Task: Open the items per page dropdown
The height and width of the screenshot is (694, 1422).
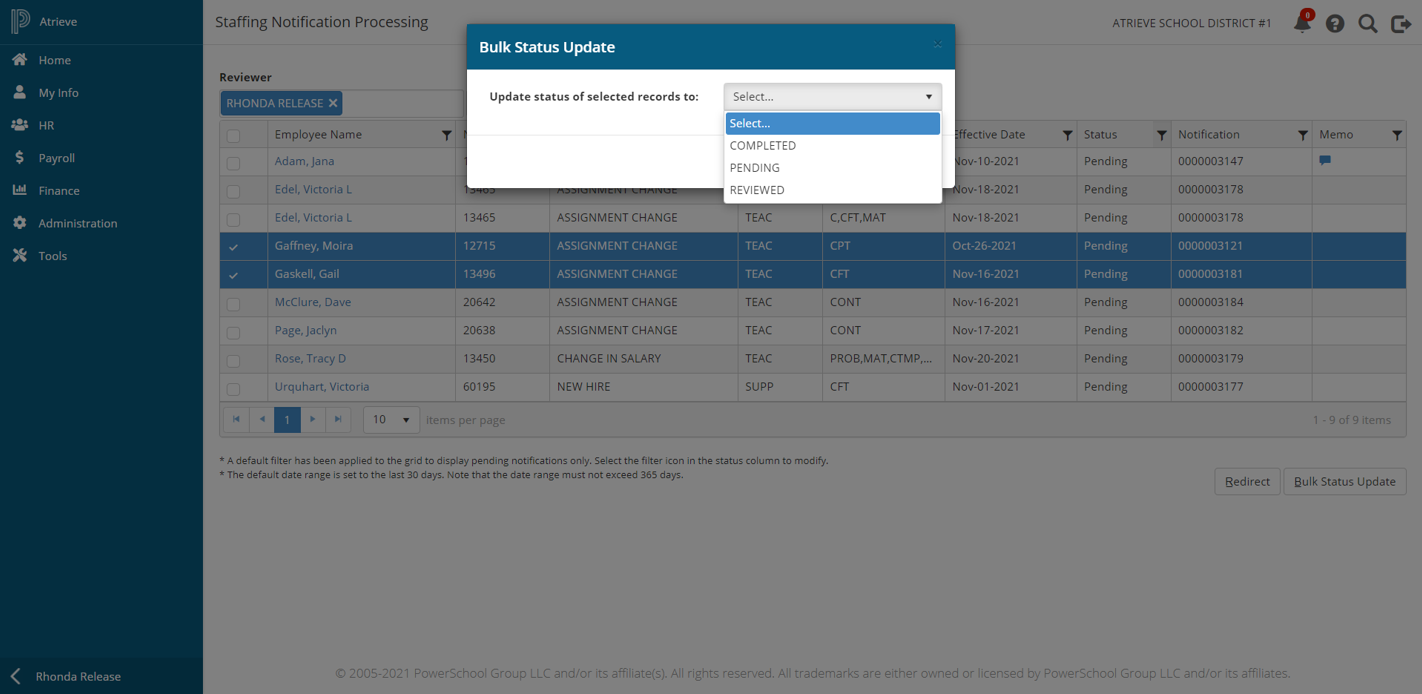Action: click(391, 420)
